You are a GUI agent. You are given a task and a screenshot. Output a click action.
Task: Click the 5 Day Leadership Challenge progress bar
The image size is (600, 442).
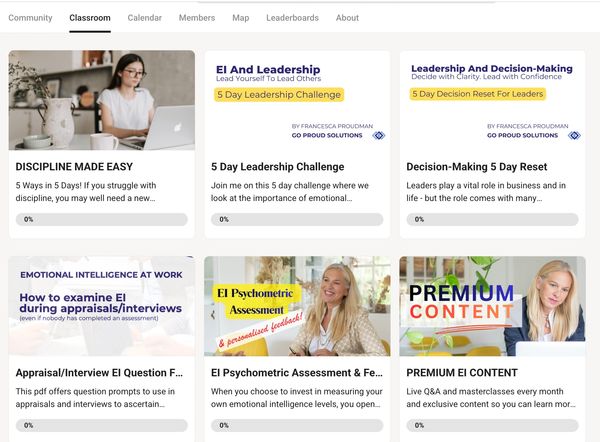click(297, 219)
